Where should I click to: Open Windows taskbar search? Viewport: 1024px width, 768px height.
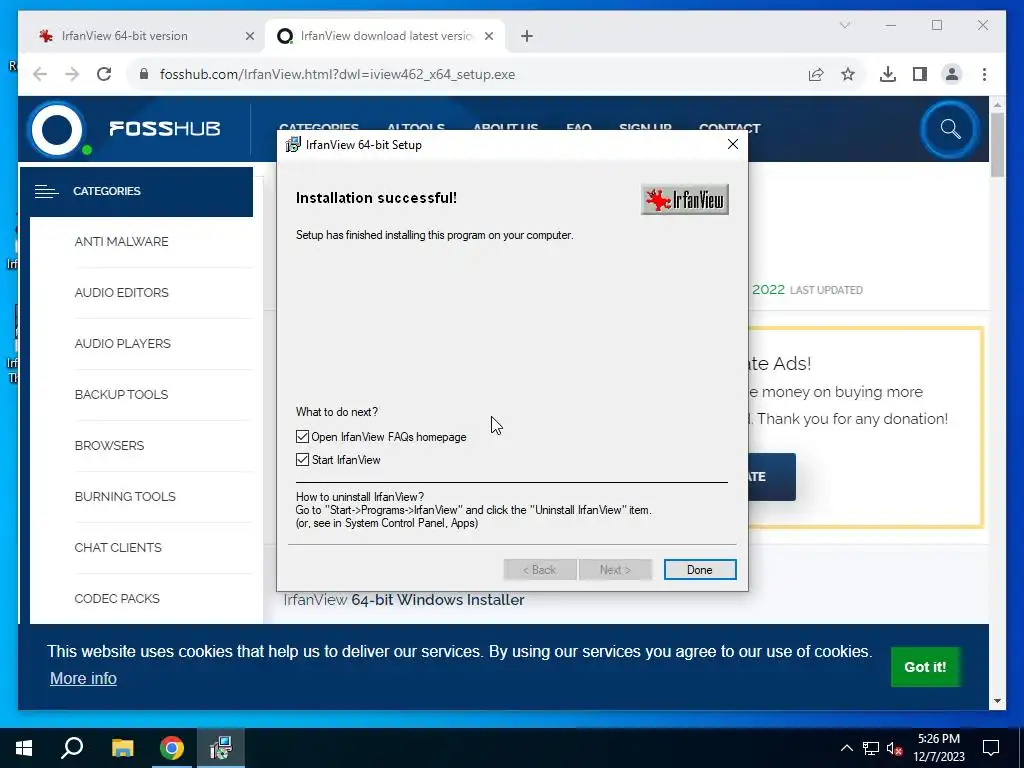click(x=72, y=748)
